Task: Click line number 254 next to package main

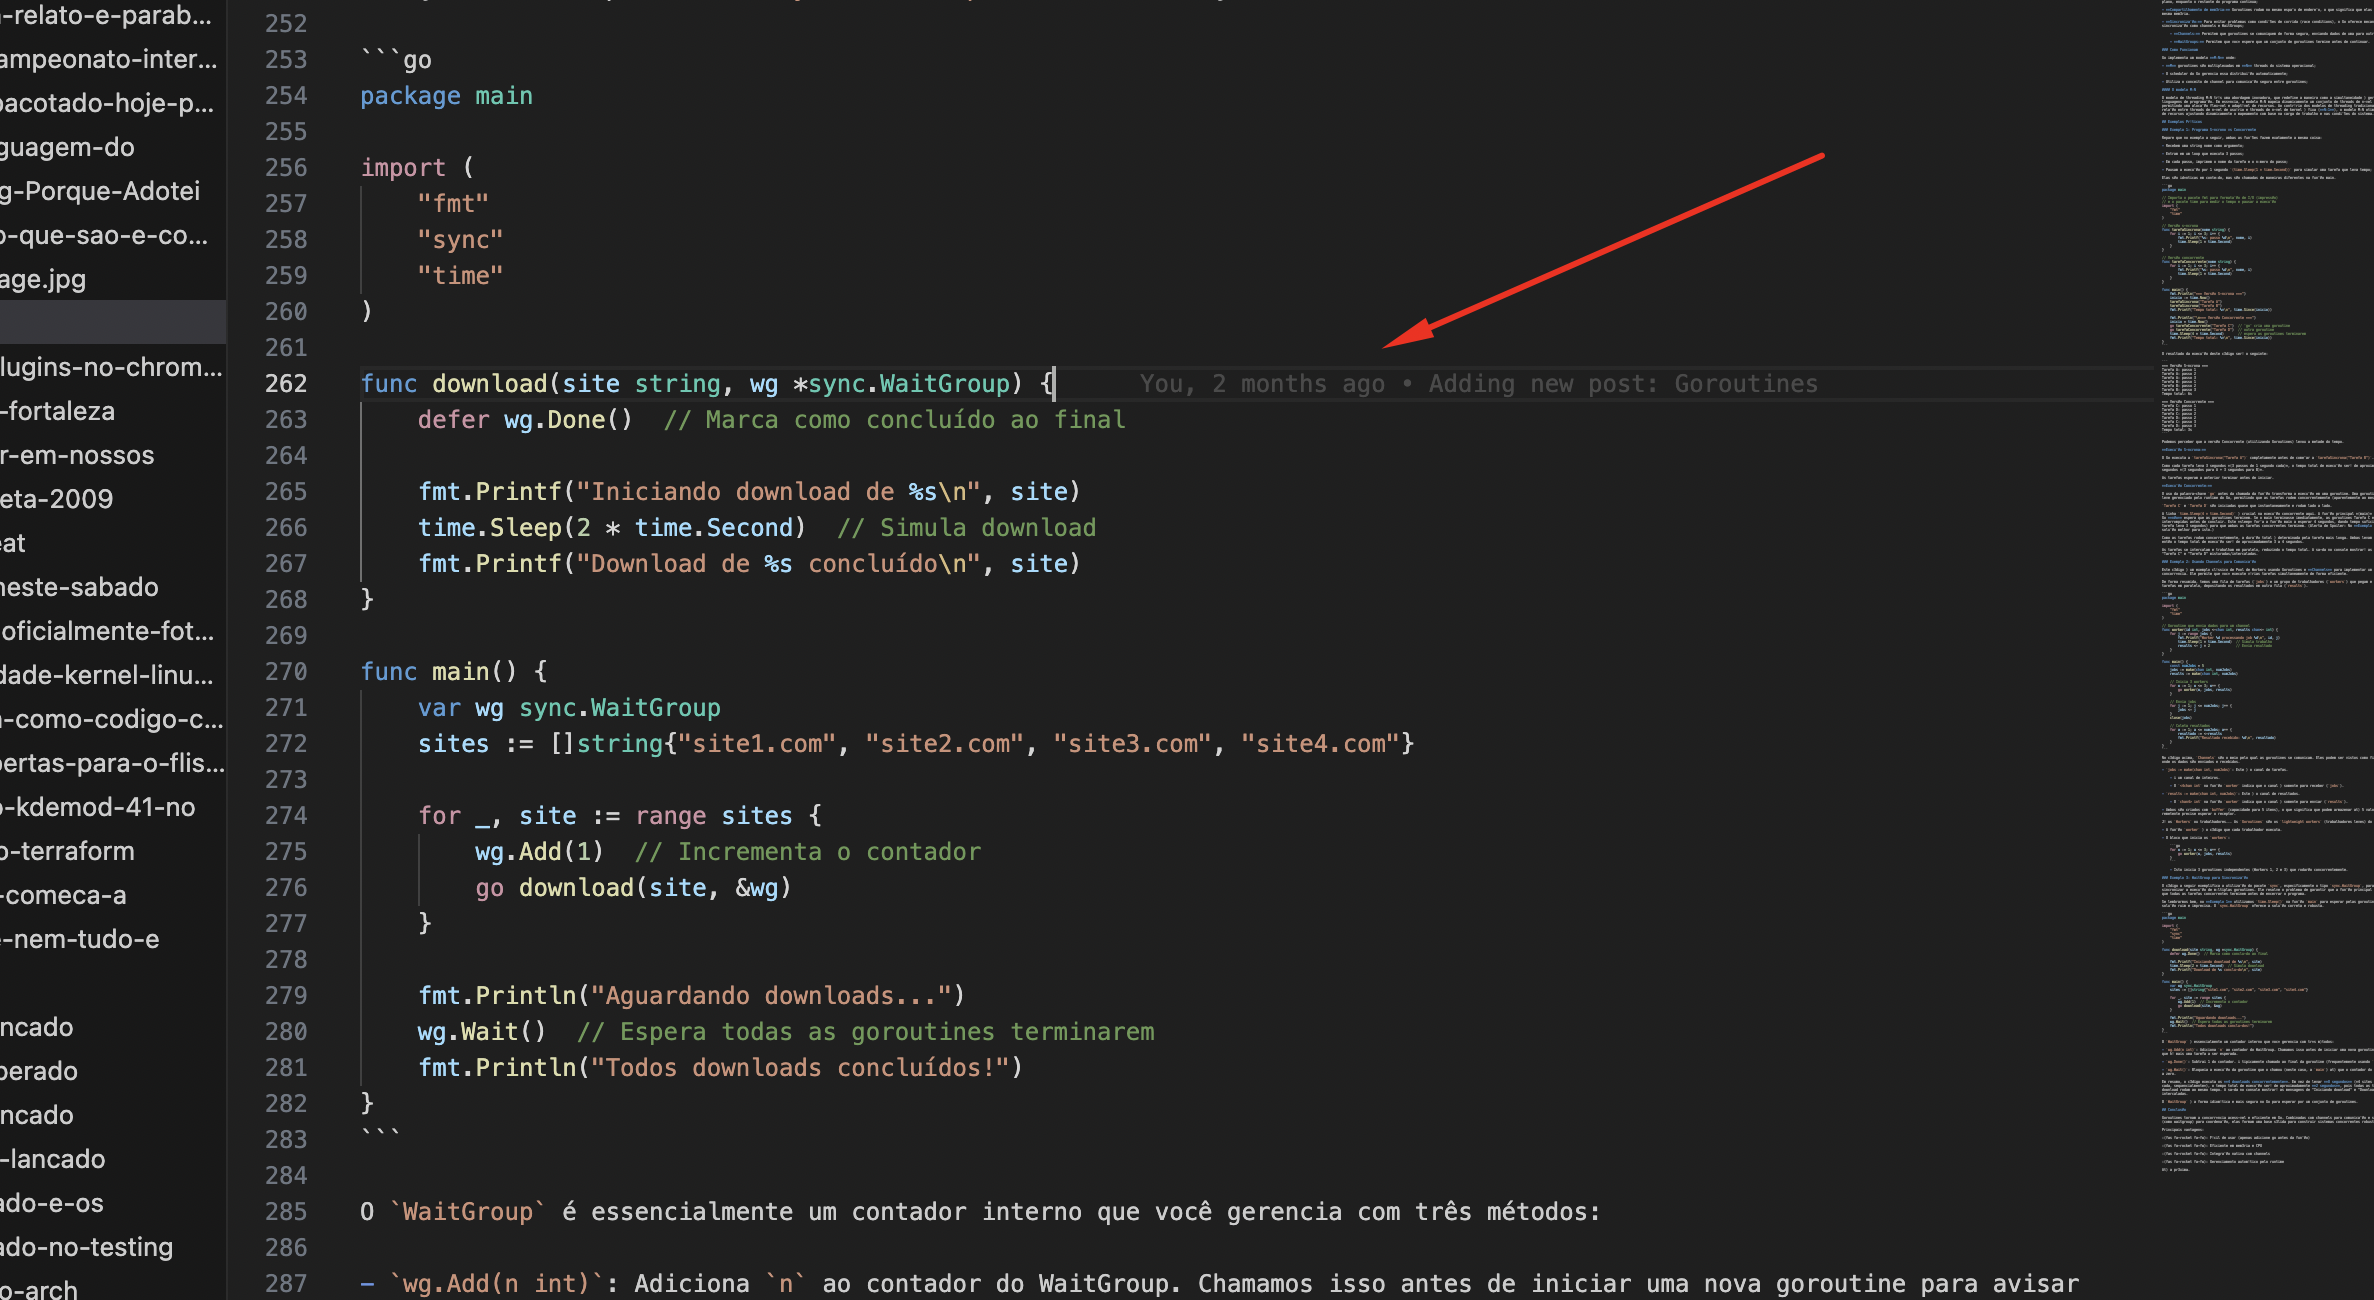Action: 285,96
